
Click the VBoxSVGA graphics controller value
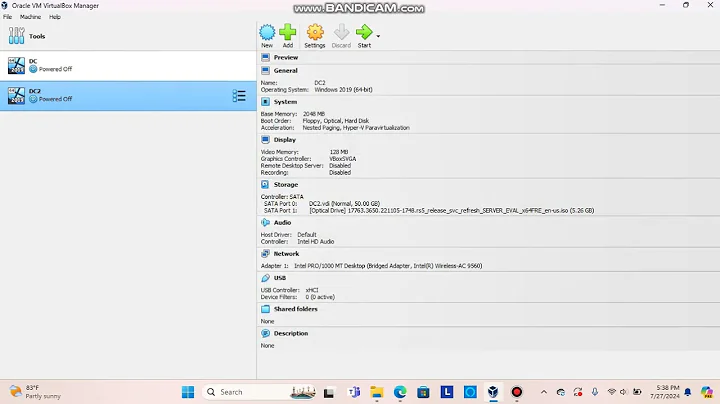pos(343,159)
